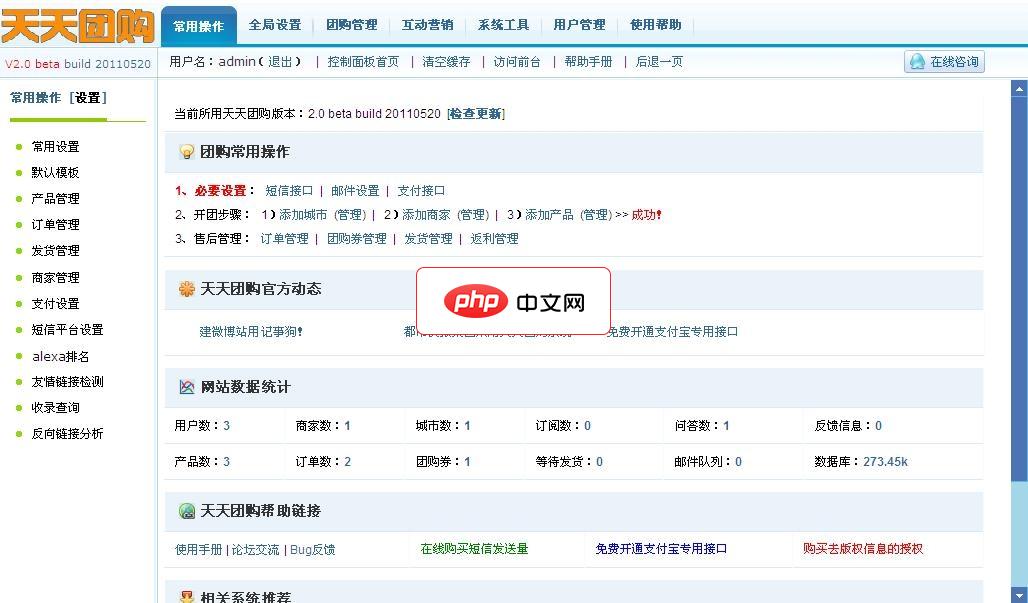Log out via the 退出 link
Image resolution: width=1028 pixels, height=603 pixels.
point(281,62)
